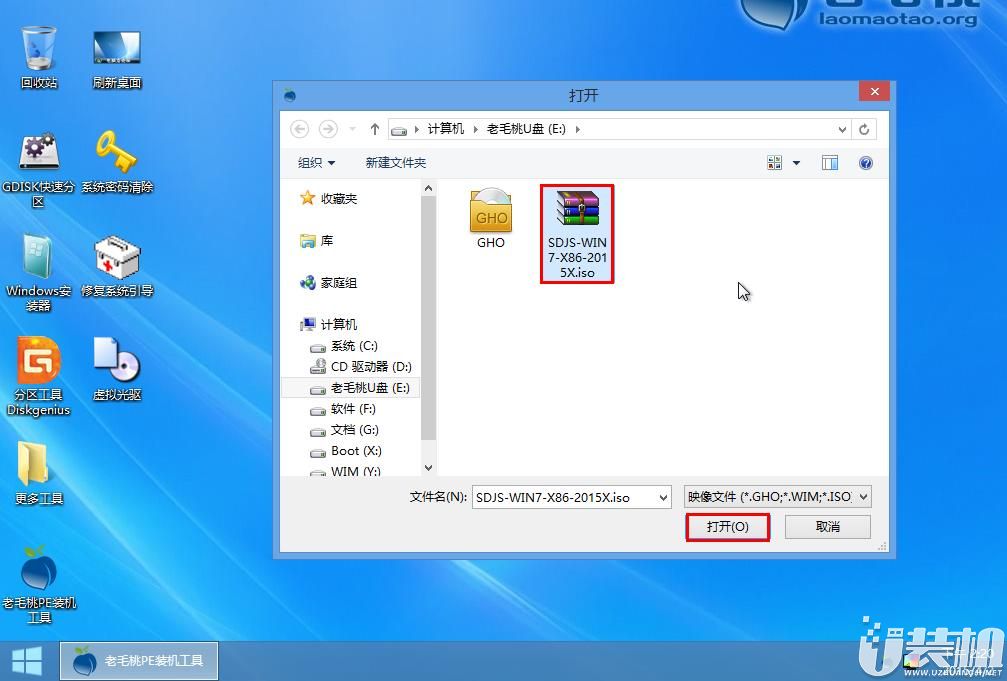Open the change view dropdown arrow
1007x681 pixels.
coord(796,162)
